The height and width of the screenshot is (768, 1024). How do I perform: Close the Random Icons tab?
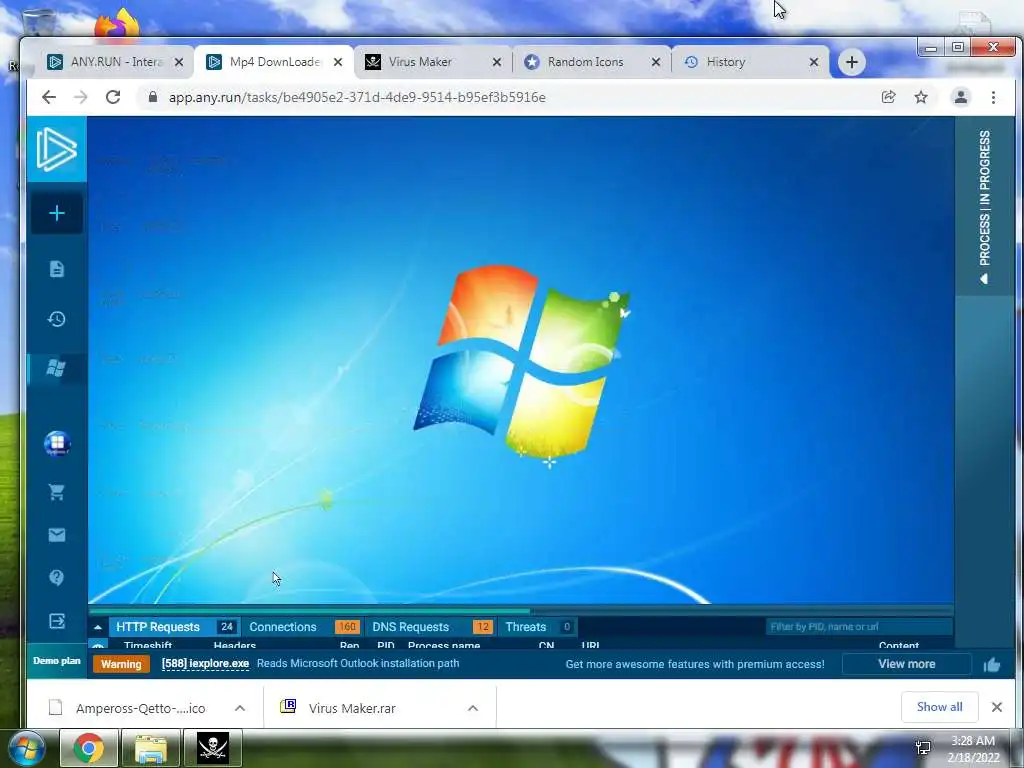(x=656, y=62)
